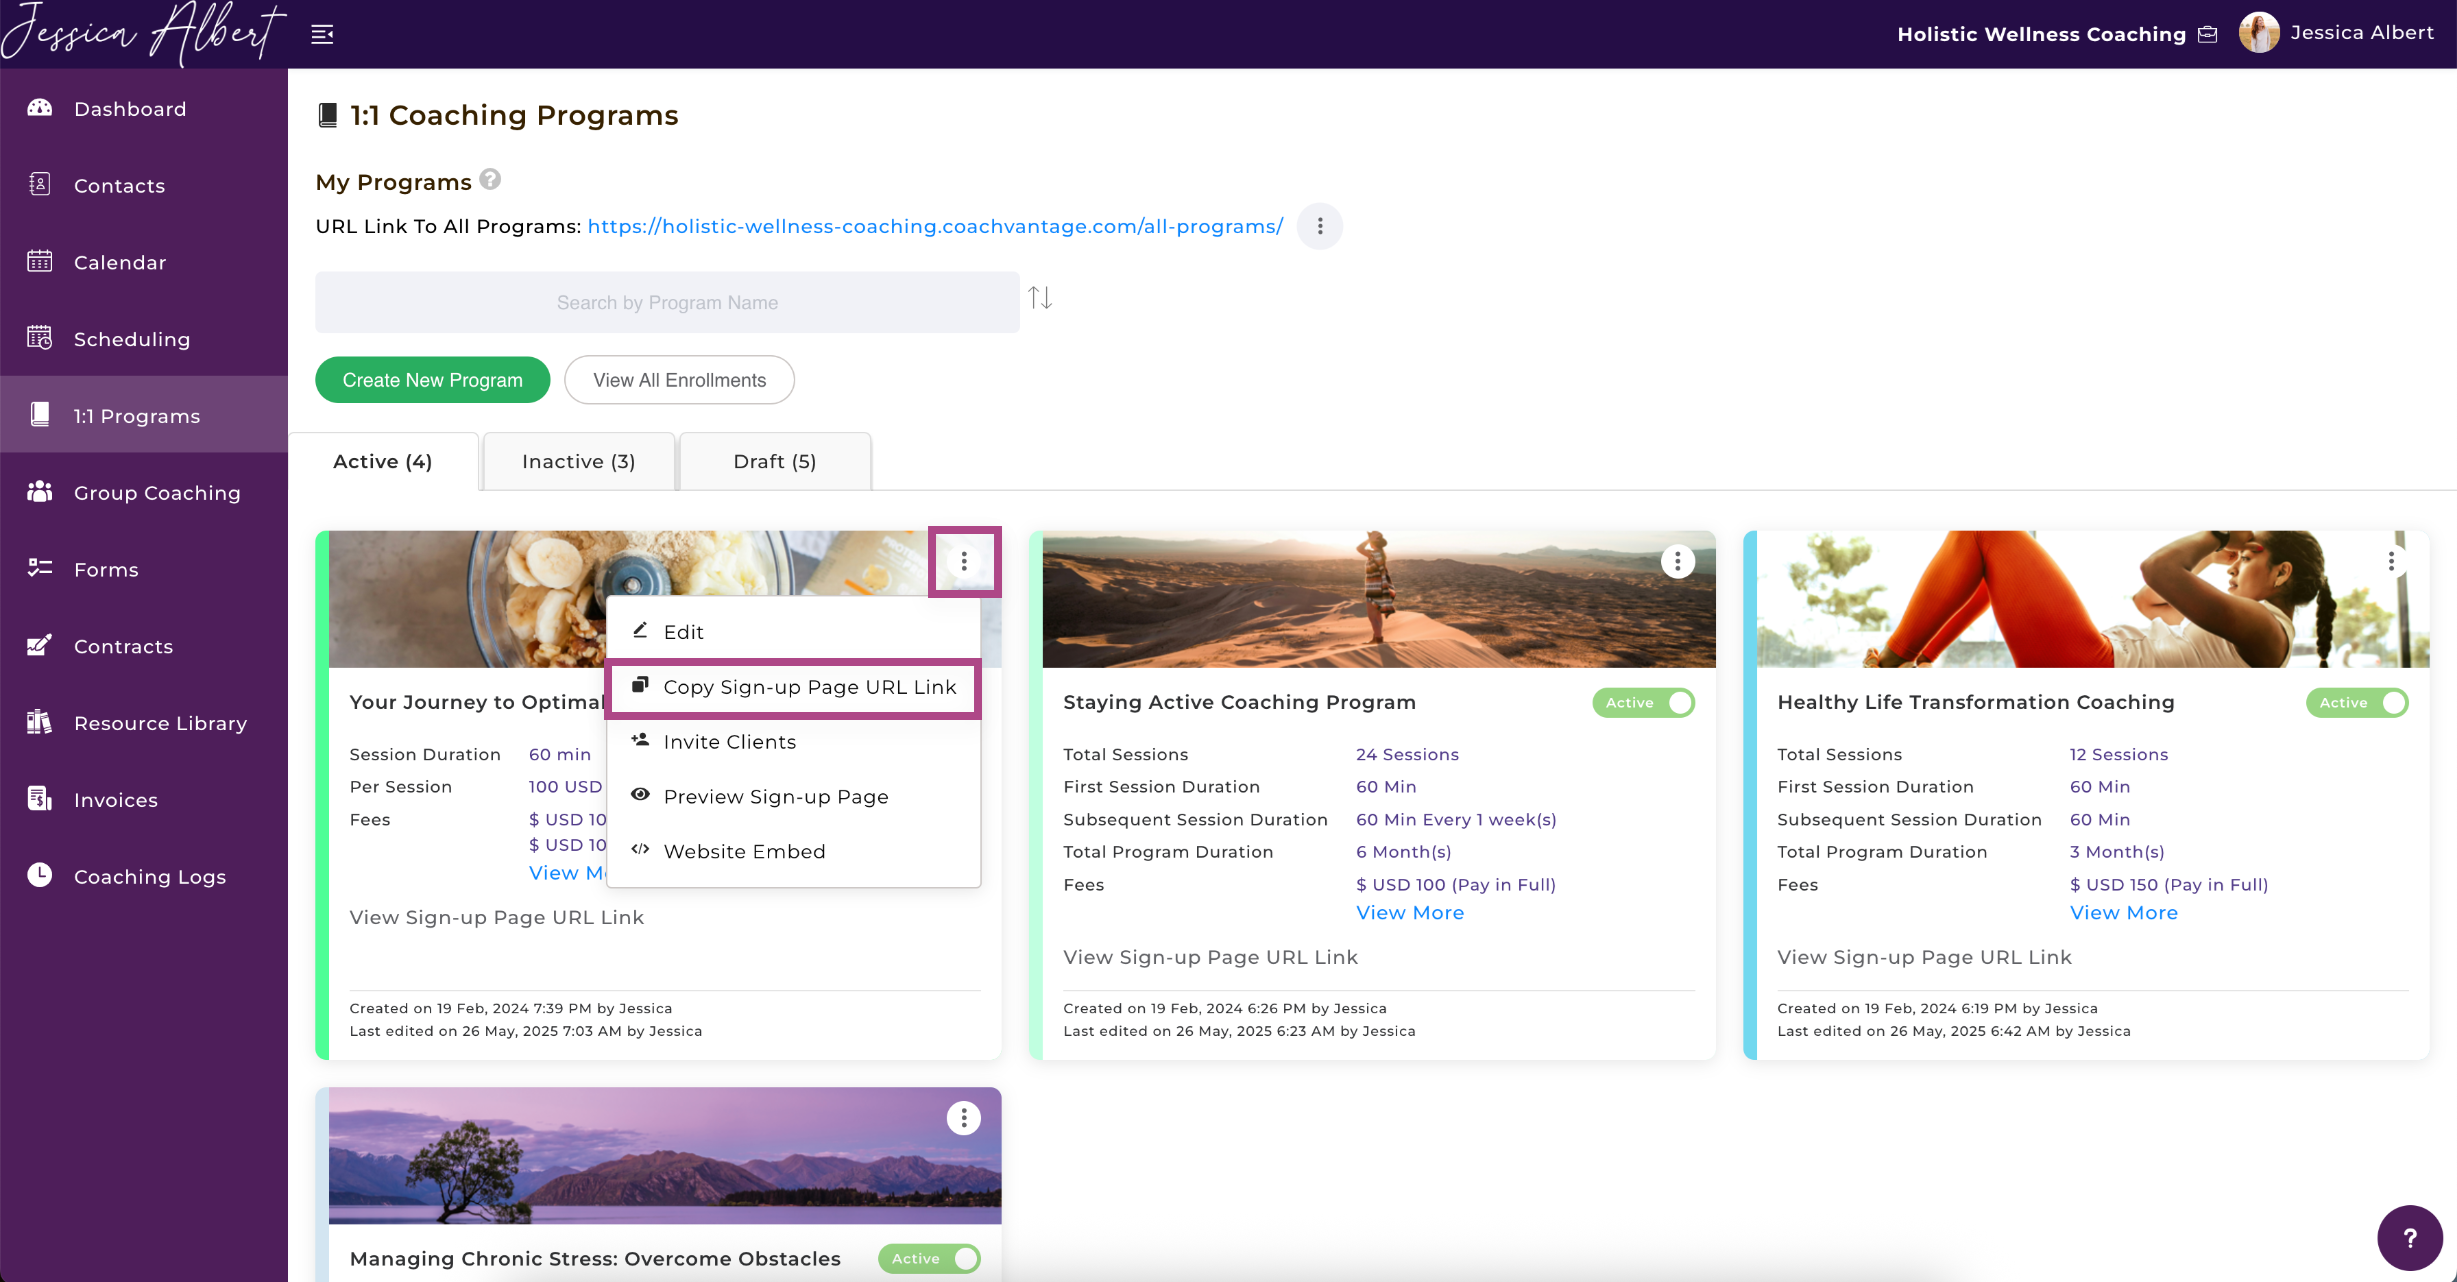Select Edit from the program menu
The width and height of the screenshot is (2457, 1282).
point(794,632)
